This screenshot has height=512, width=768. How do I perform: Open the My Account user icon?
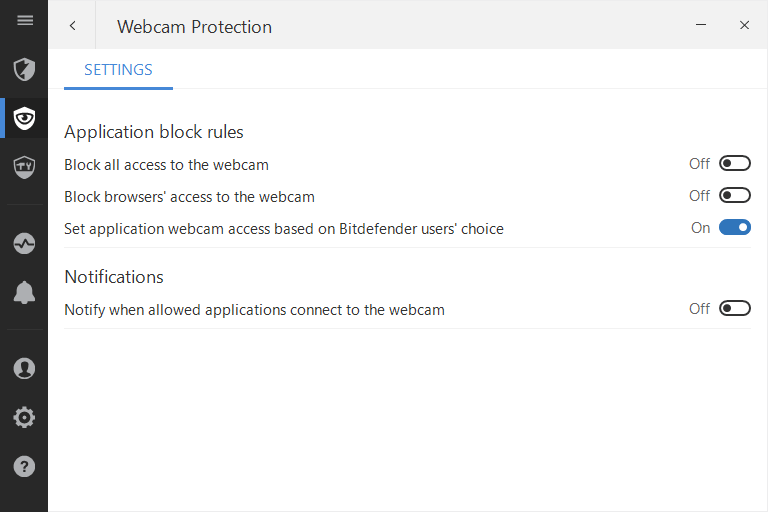(24, 368)
